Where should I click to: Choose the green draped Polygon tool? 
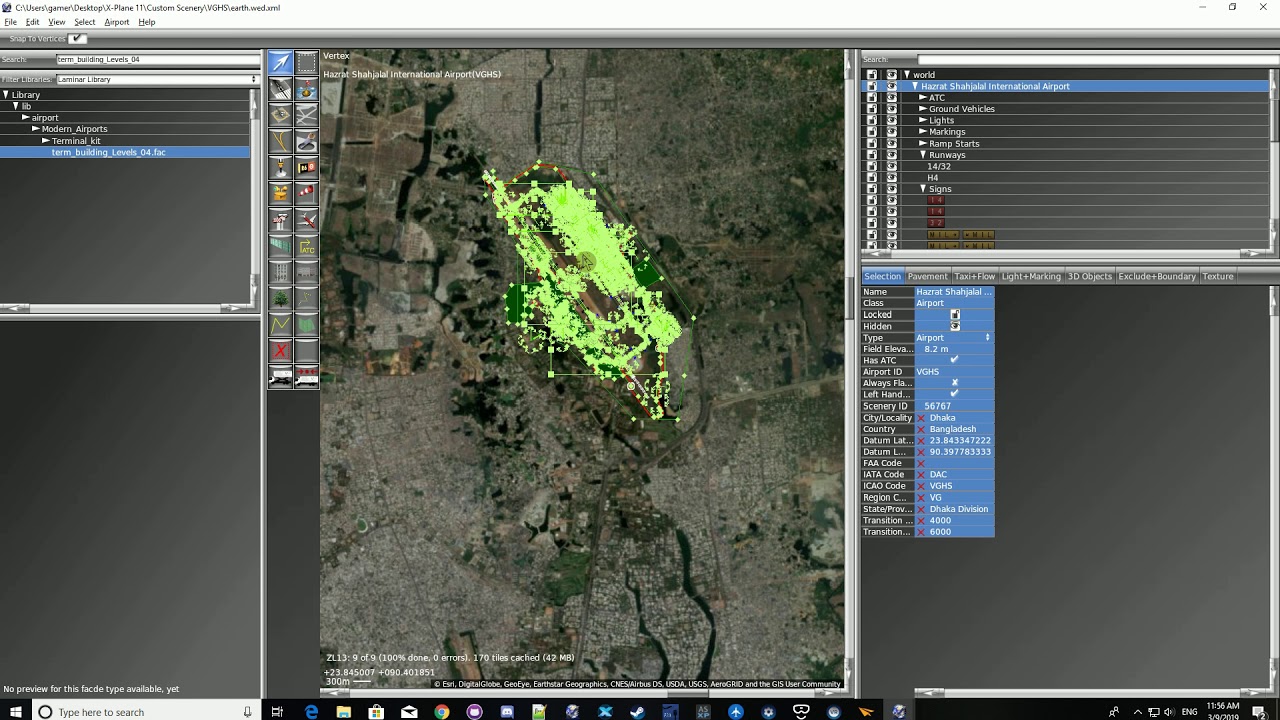tap(306, 324)
